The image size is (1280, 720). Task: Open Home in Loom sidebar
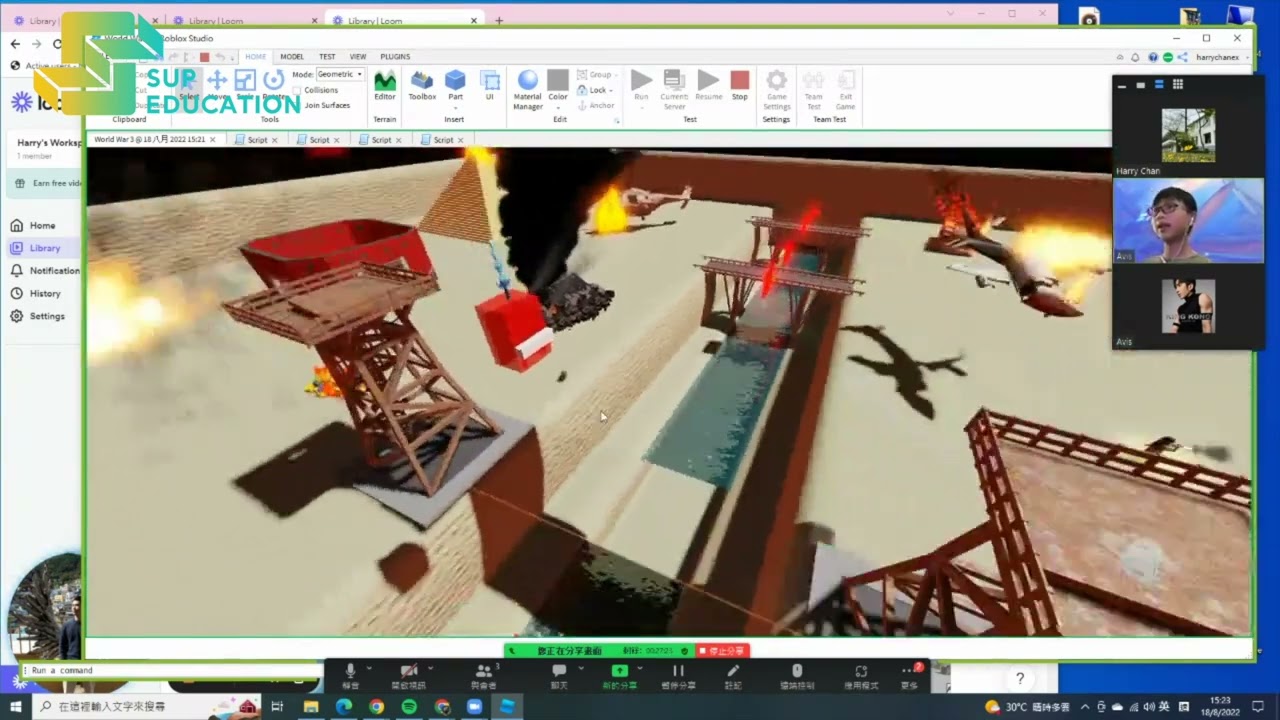coord(32,226)
